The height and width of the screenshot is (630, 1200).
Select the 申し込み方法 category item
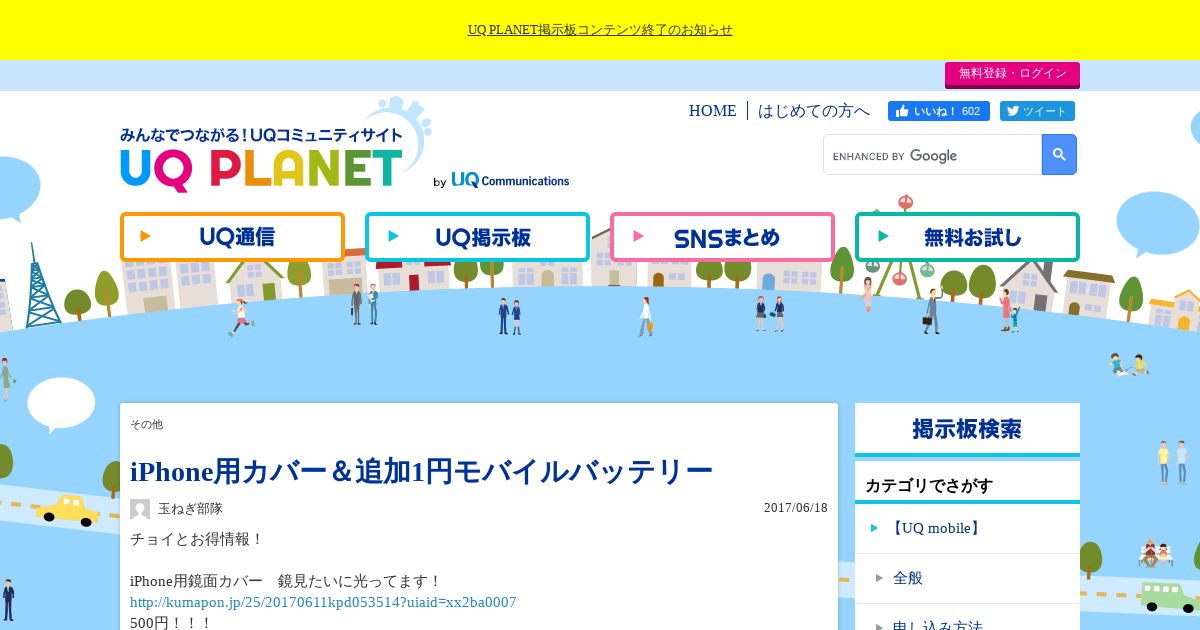pyautogui.click(x=967, y=619)
